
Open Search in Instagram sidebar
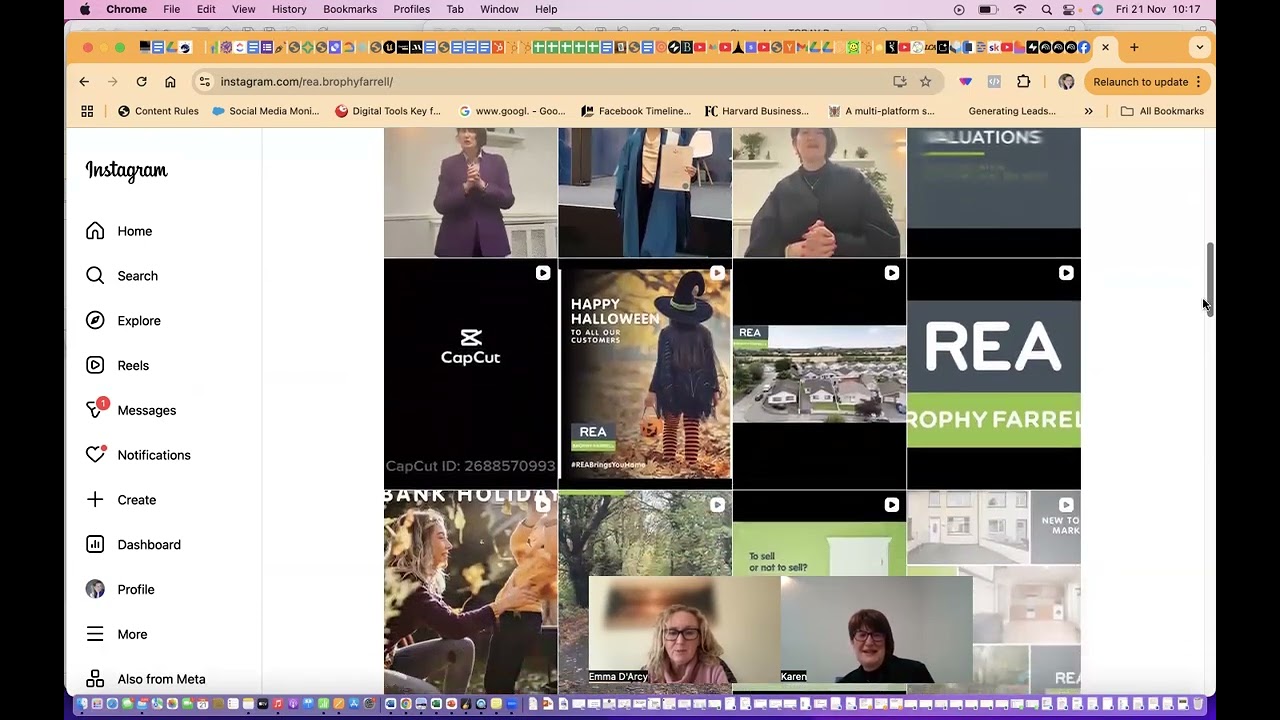[x=121, y=276]
